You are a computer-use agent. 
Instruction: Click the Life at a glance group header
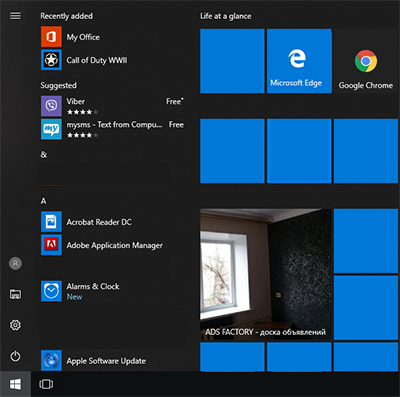[x=226, y=16]
